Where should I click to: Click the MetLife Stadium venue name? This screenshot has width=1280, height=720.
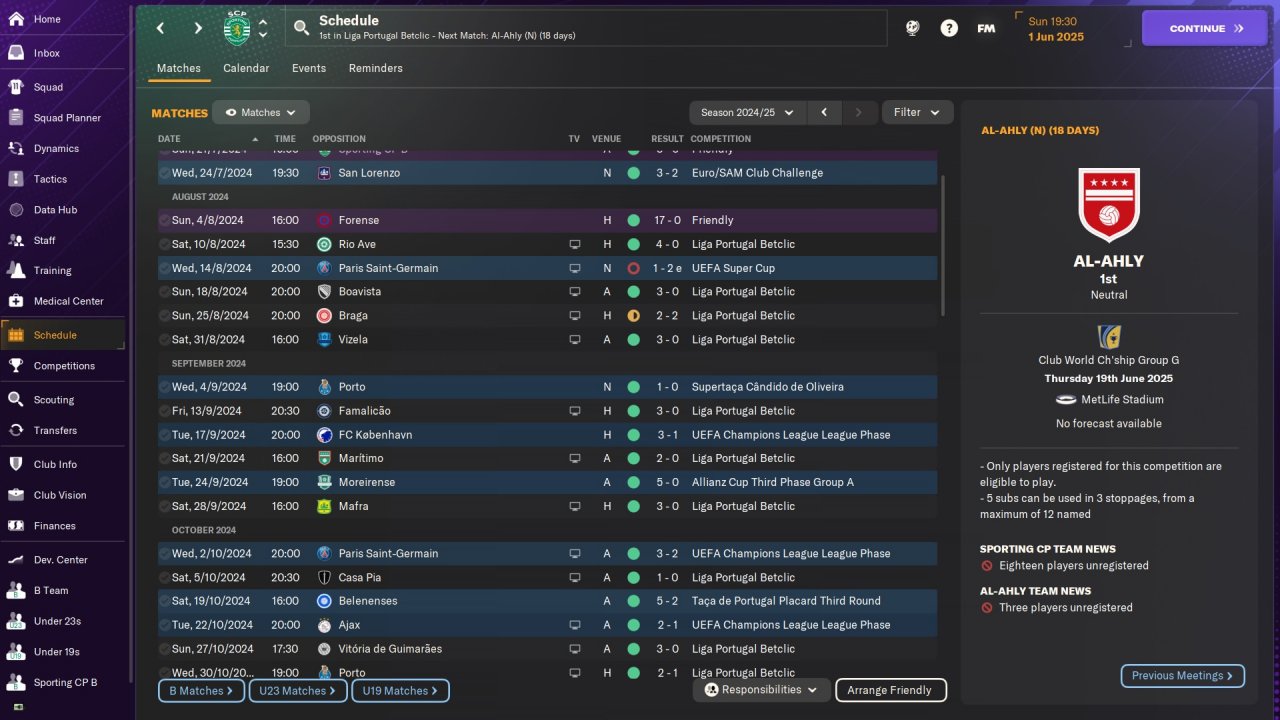[x=1120, y=400]
